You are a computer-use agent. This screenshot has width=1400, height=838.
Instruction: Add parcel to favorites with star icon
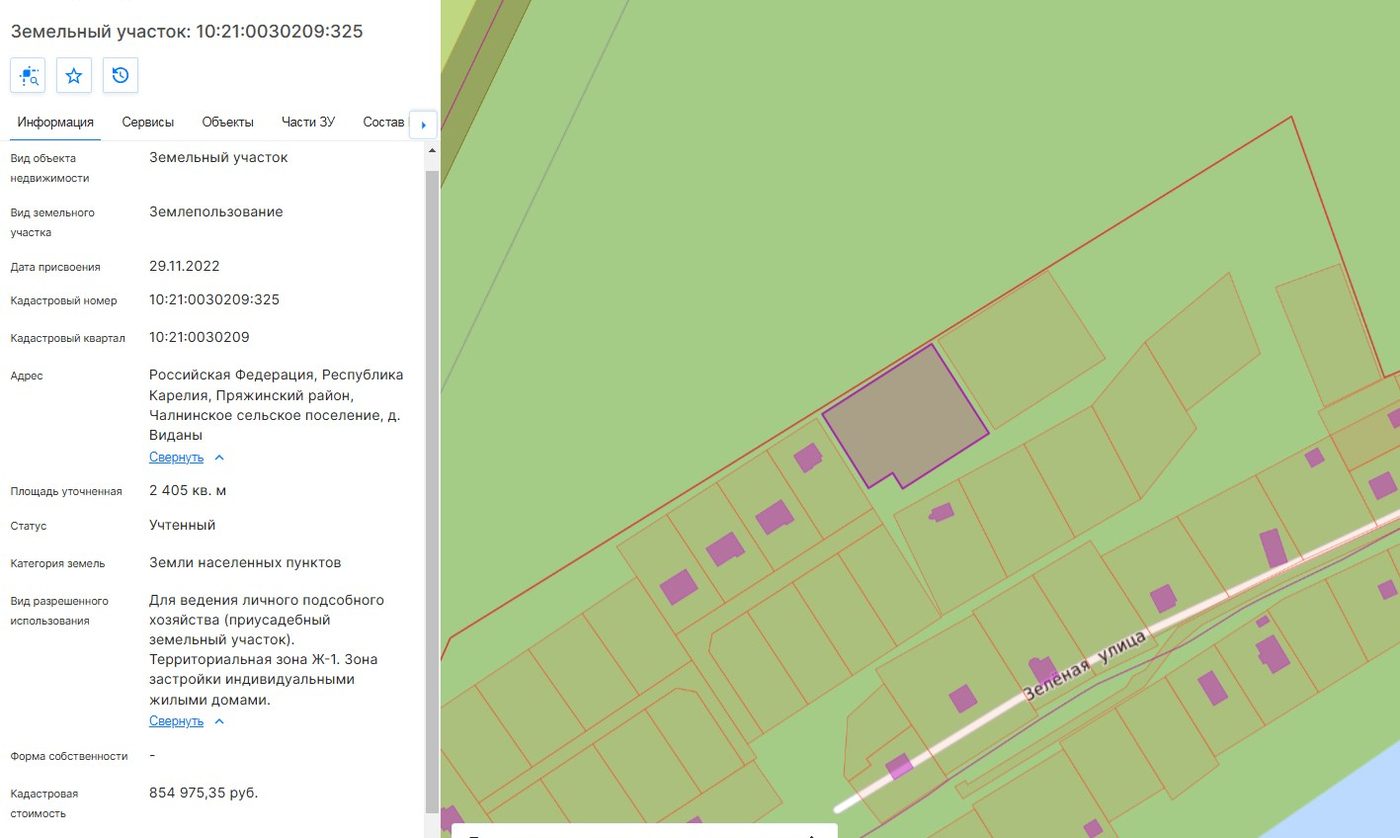(74, 75)
